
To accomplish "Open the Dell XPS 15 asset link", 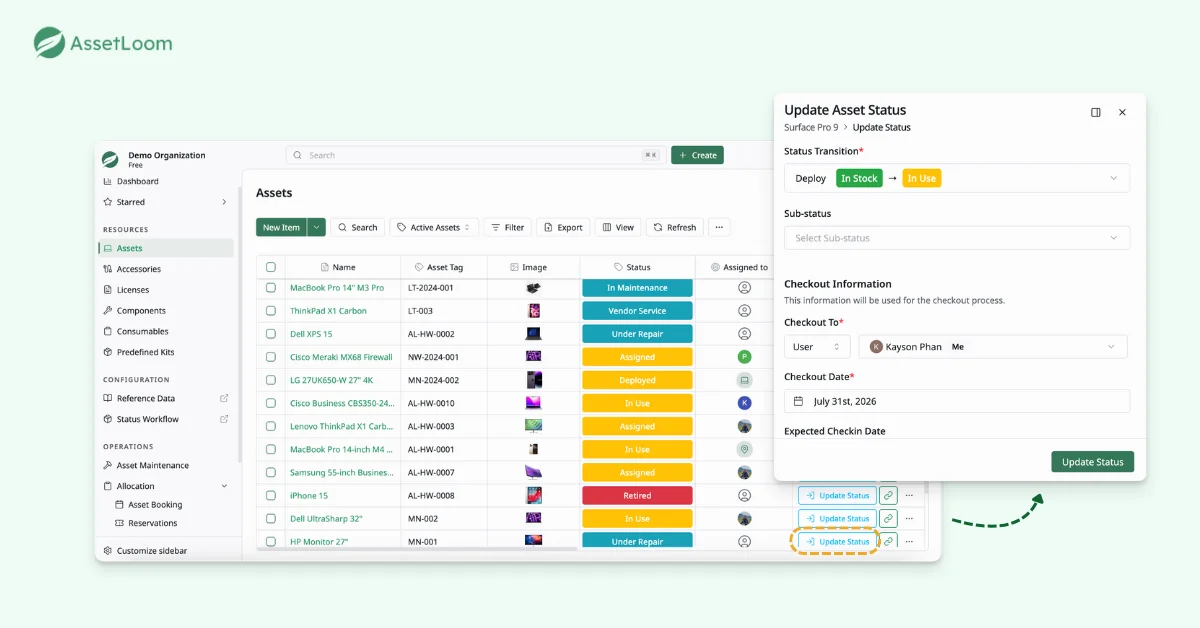I will pos(311,334).
